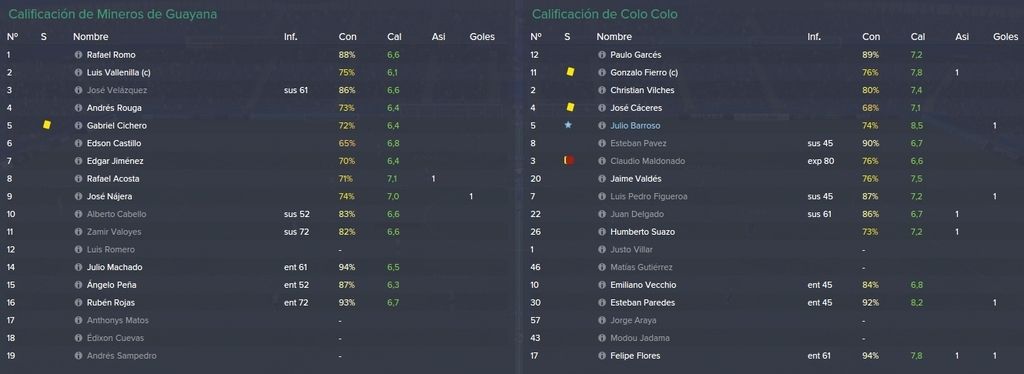Click José Cáceres' yellow card icon
The height and width of the screenshot is (374, 1024).
570,107
